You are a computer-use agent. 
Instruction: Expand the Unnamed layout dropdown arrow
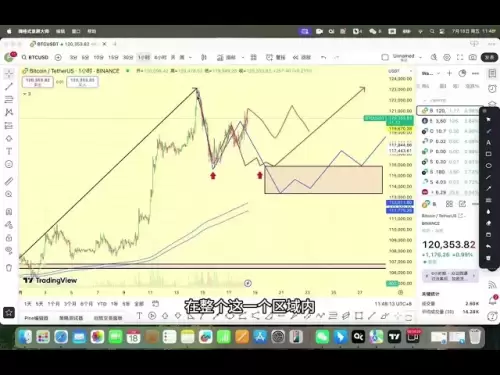(x=420, y=57)
